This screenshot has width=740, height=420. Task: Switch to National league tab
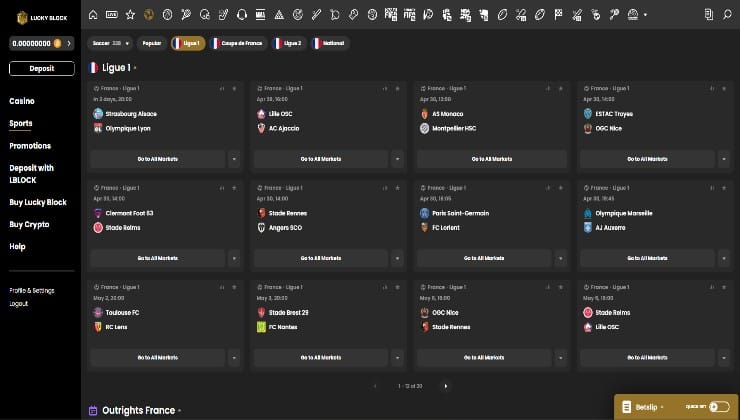(330, 43)
